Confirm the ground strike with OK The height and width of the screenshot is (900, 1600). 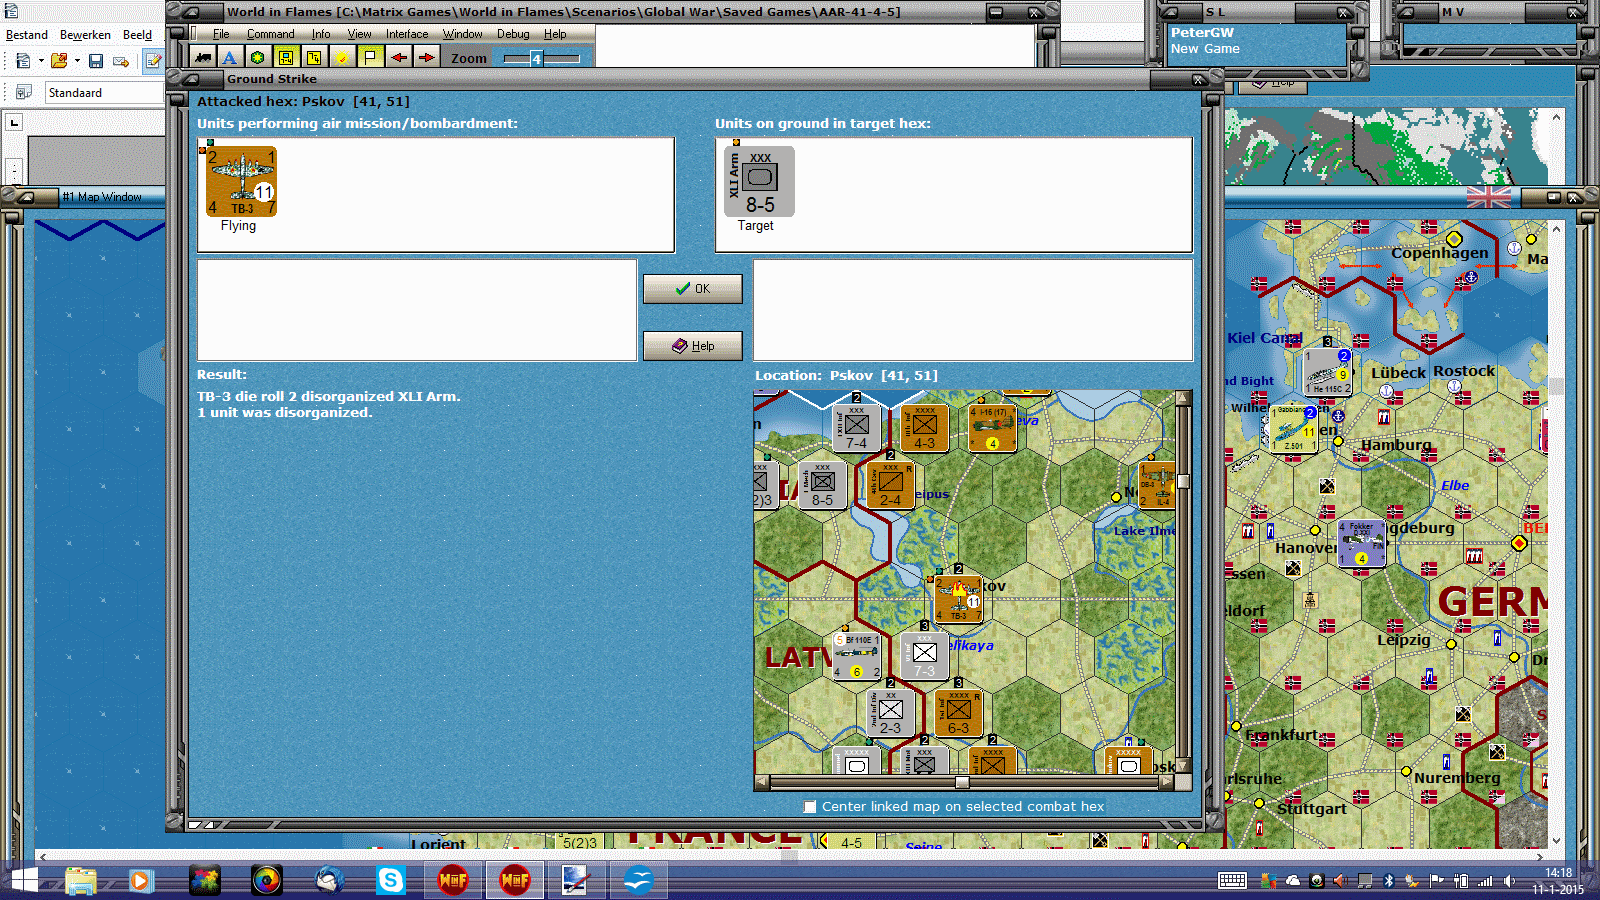[692, 289]
